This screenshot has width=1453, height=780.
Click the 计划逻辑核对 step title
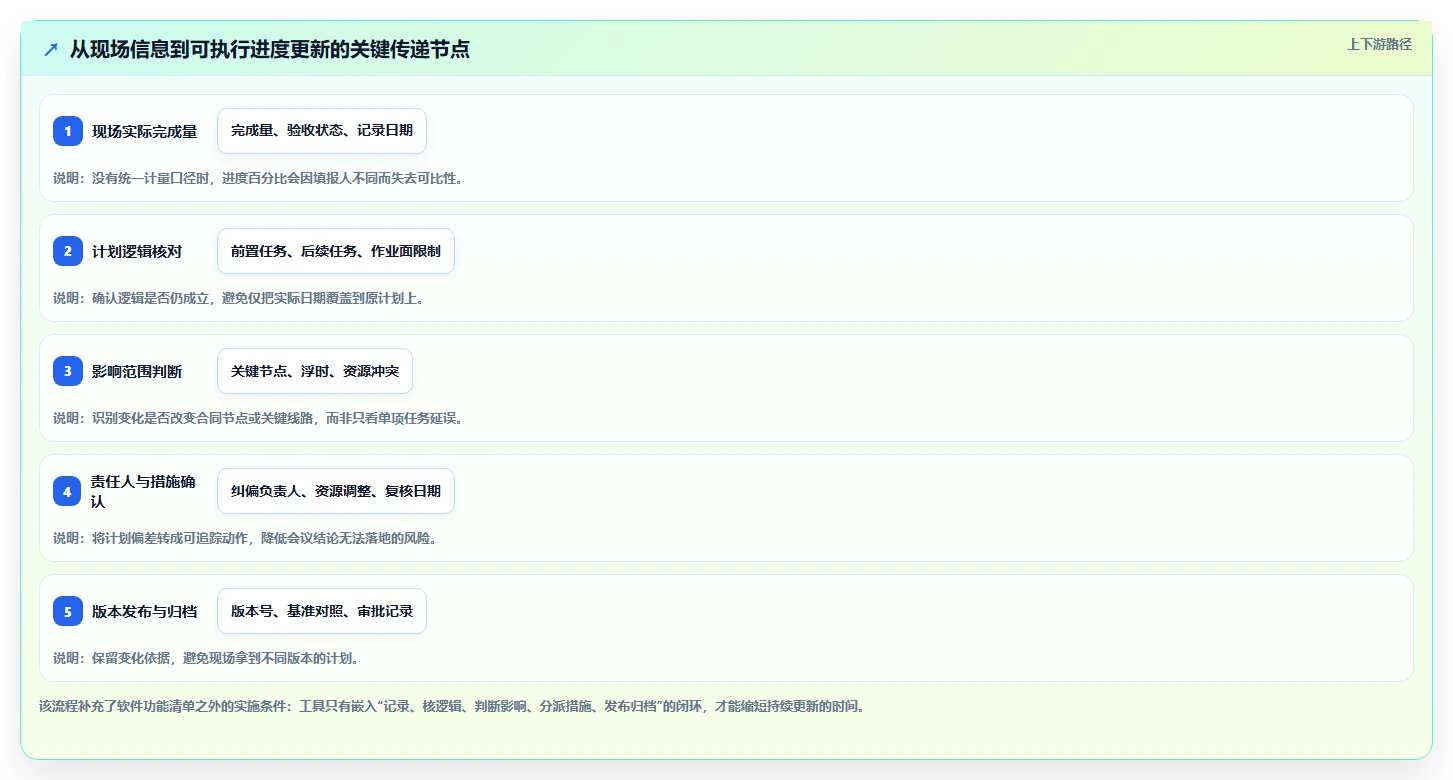pos(137,251)
